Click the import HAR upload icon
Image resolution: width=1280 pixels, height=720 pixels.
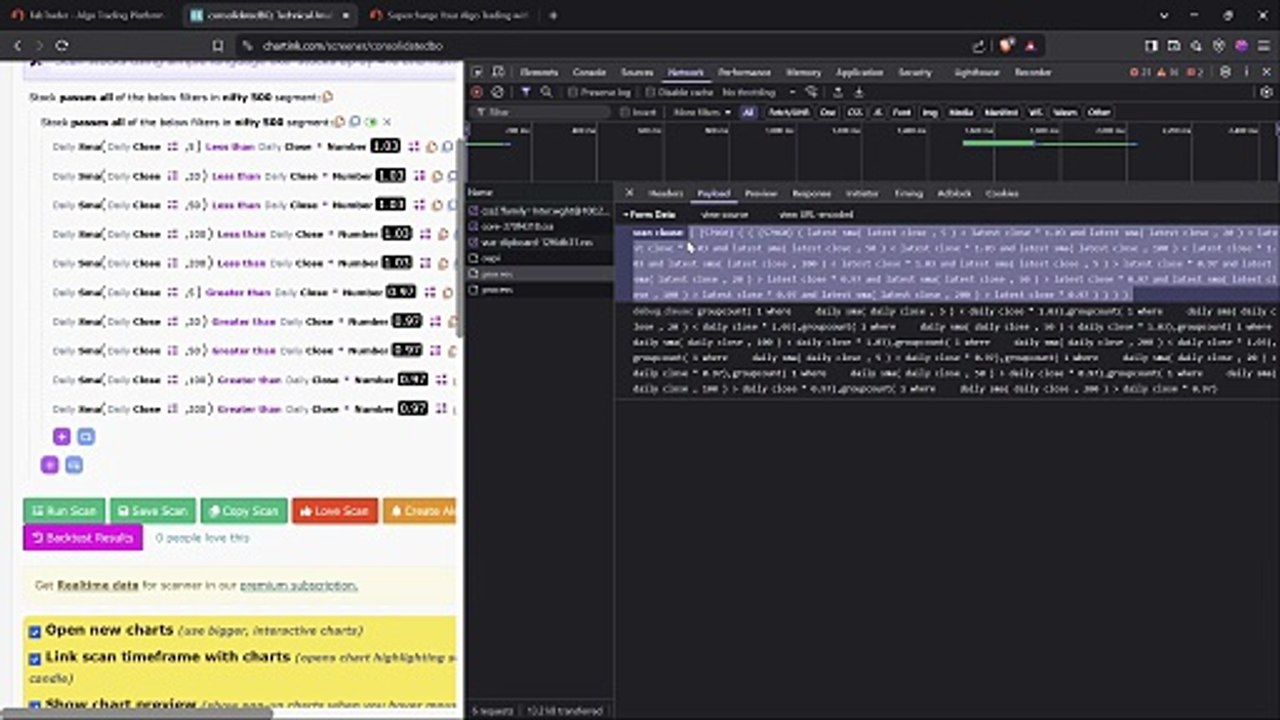pyautogui.click(x=840, y=92)
